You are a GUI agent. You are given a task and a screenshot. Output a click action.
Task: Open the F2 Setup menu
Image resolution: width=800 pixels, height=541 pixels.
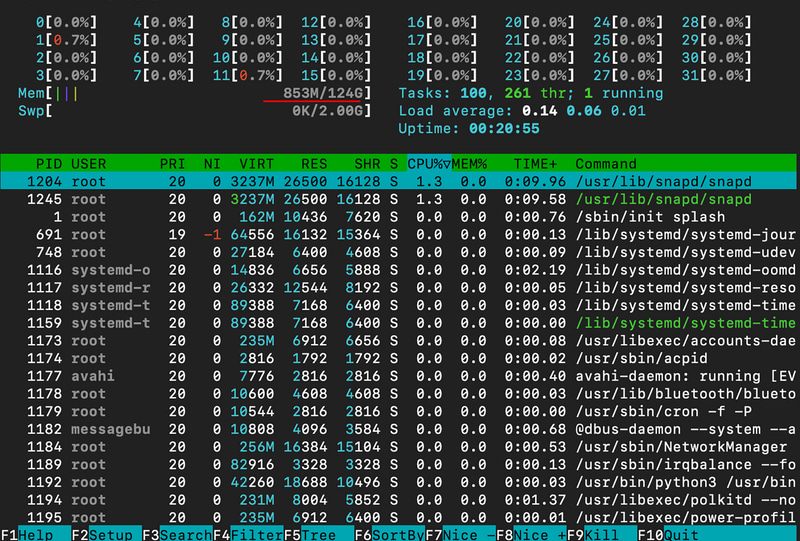coord(106,534)
